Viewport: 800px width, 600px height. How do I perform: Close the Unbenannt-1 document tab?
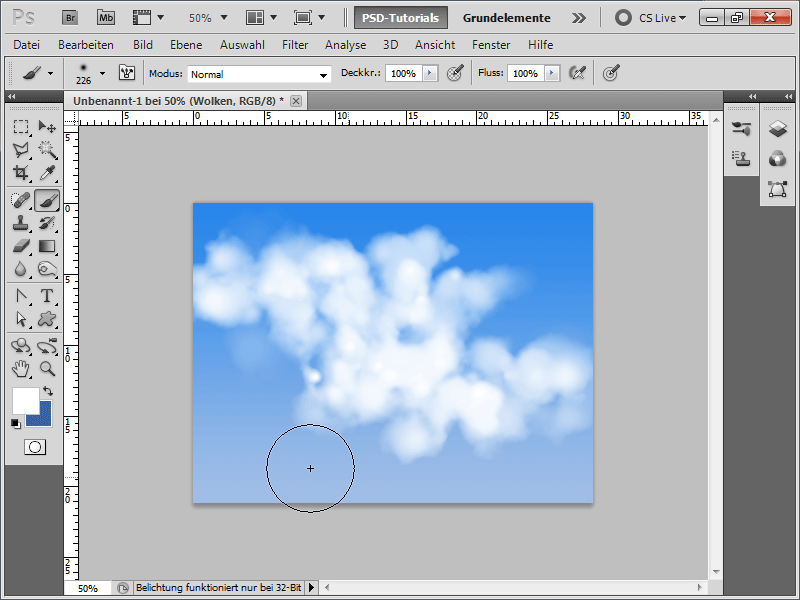point(296,101)
